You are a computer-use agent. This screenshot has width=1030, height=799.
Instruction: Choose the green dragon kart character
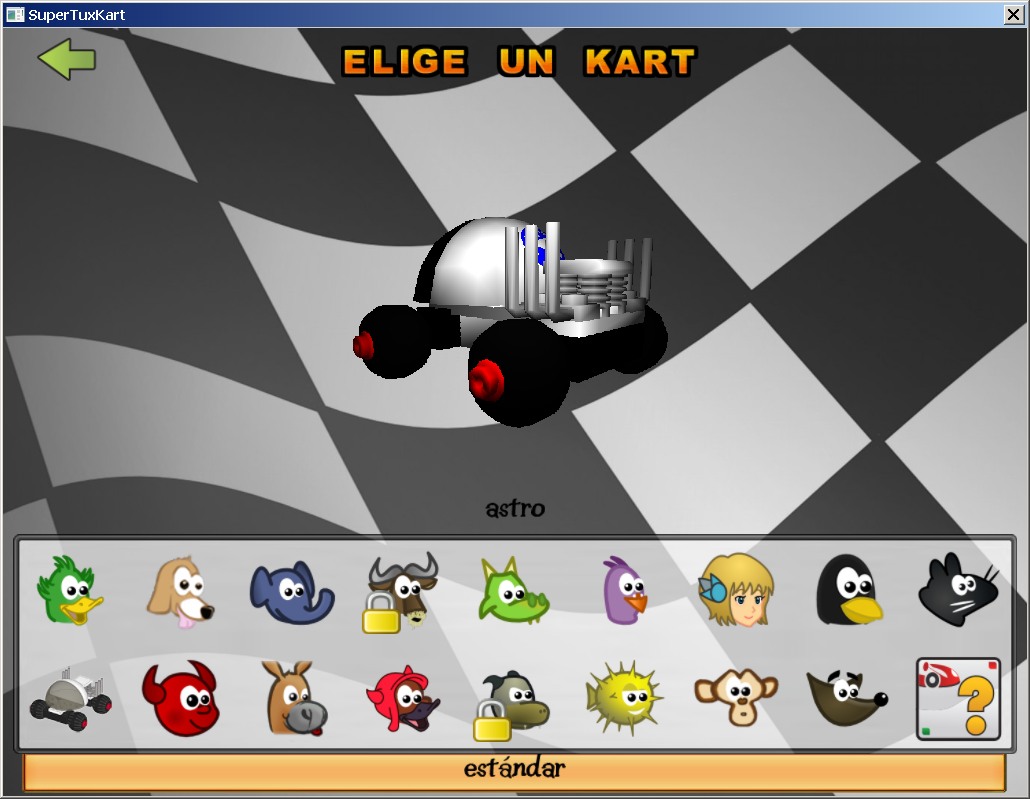pyautogui.click(x=514, y=591)
